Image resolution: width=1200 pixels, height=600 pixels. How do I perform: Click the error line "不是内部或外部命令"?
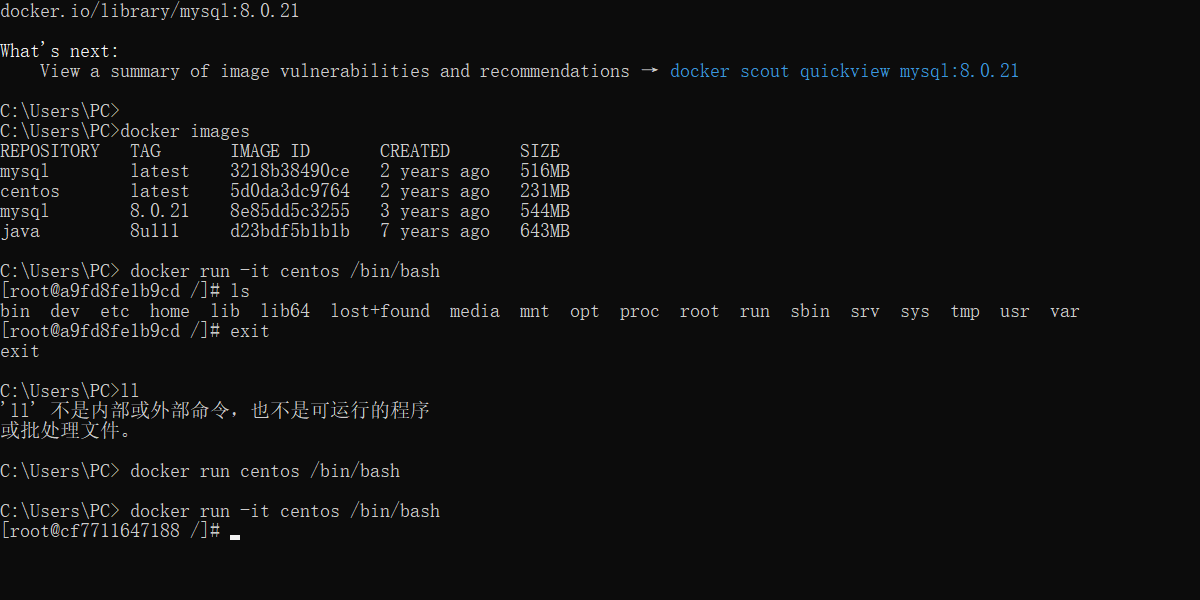140,411
